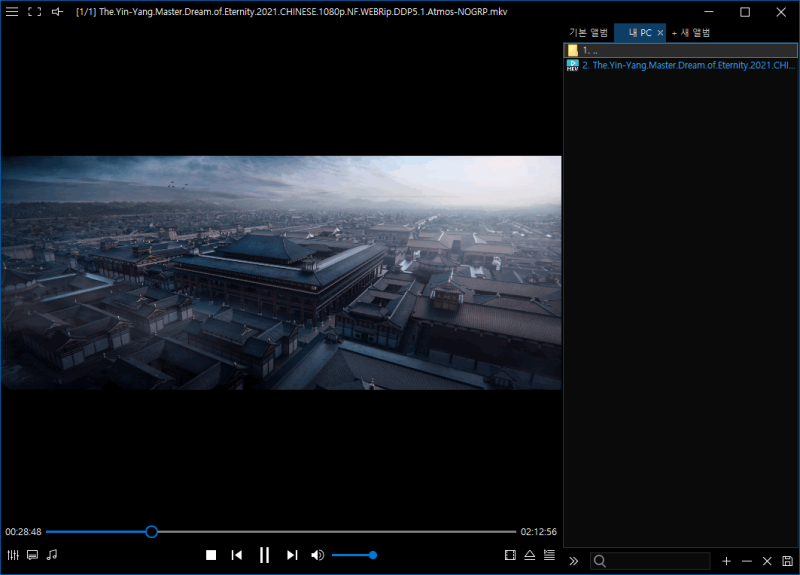This screenshot has width=800, height=575.
Task: Click the subtitle settings icon
Action: pyautogui.click(x=32, y=555)
